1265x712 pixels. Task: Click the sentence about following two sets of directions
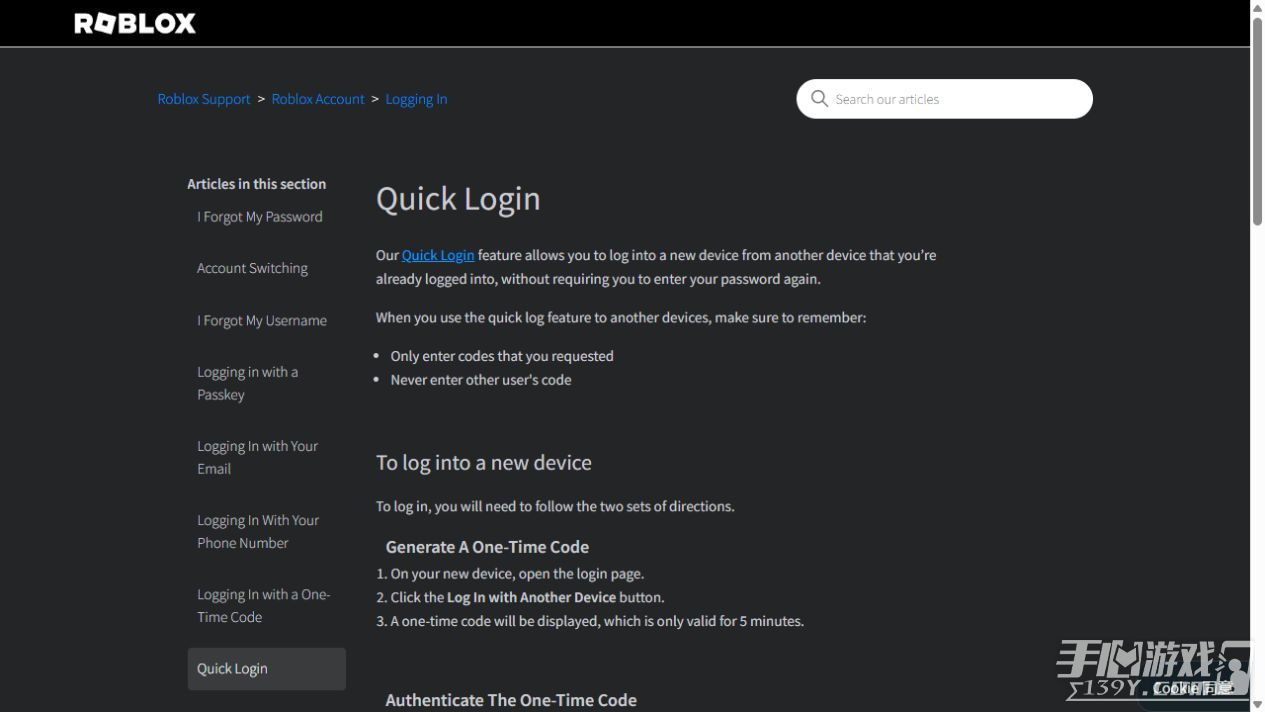point(555,506)
